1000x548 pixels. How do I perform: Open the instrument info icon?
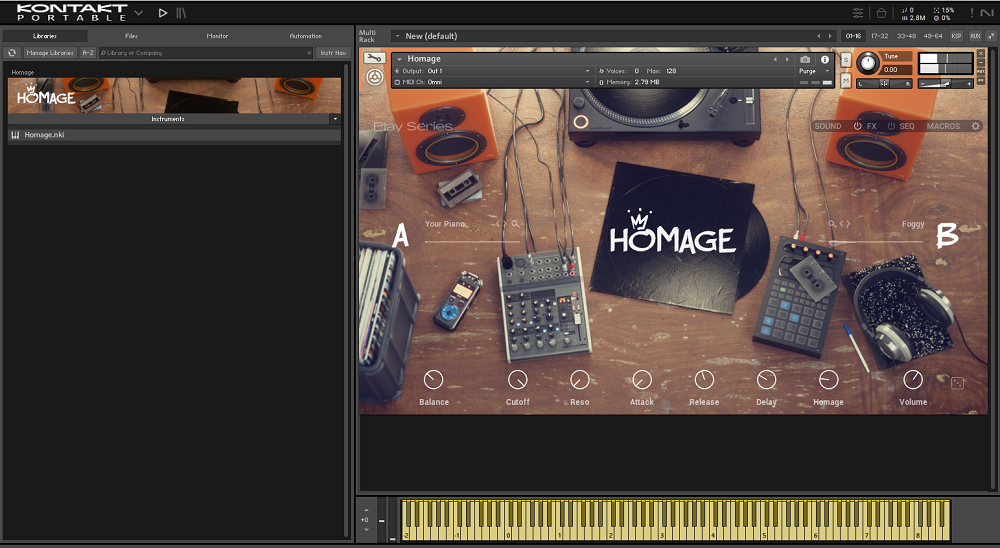(825, 59)
